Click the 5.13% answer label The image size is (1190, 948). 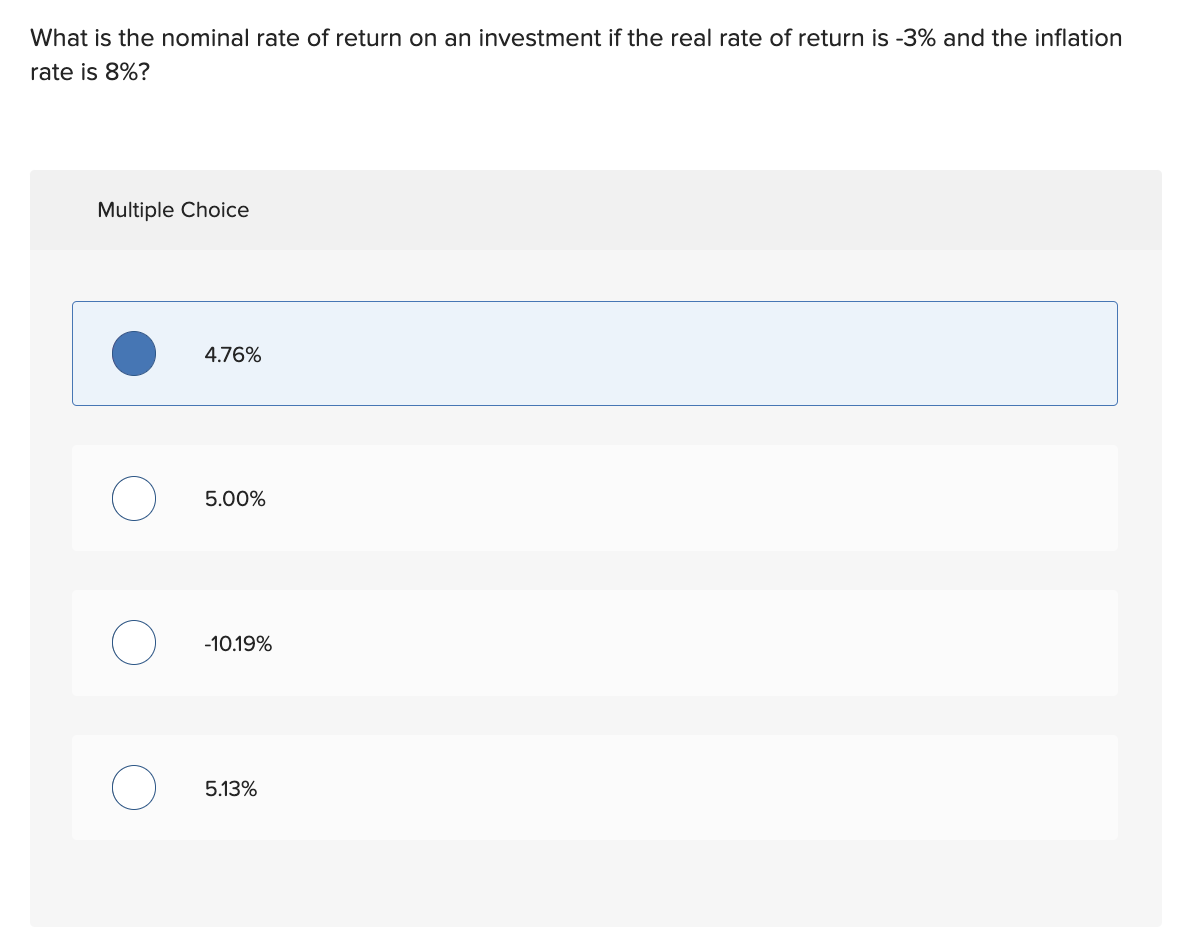click(231, 789)
